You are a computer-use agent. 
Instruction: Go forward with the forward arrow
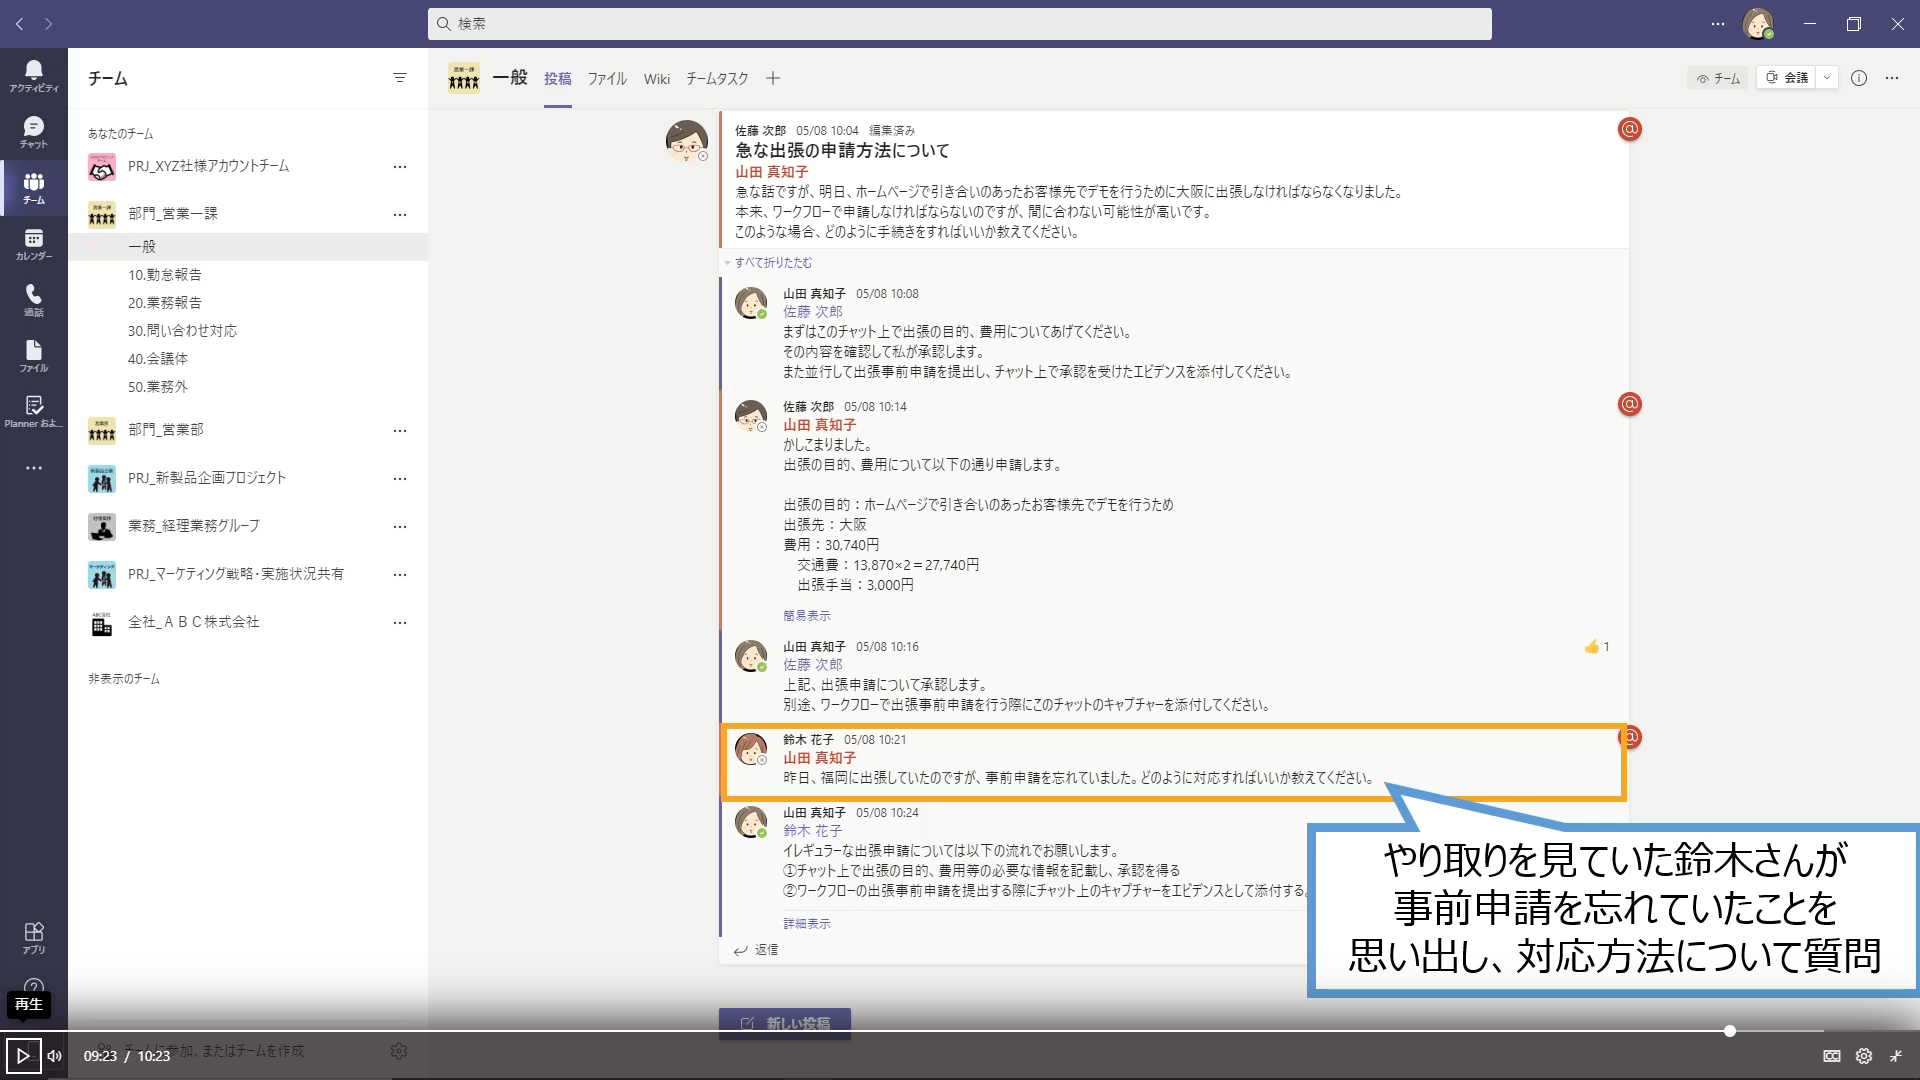[x=48, y=24]
